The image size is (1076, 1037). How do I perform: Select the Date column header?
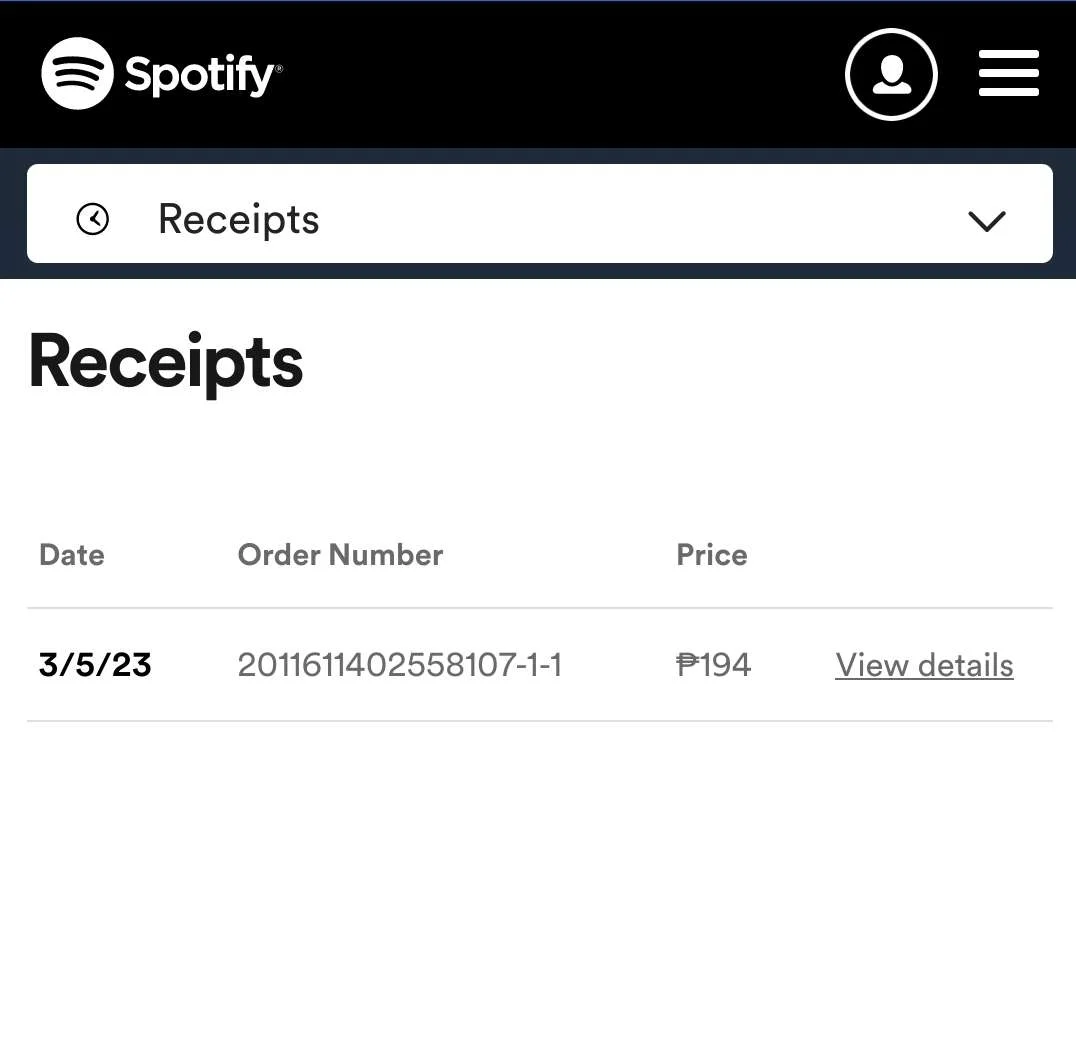[72, 555]
